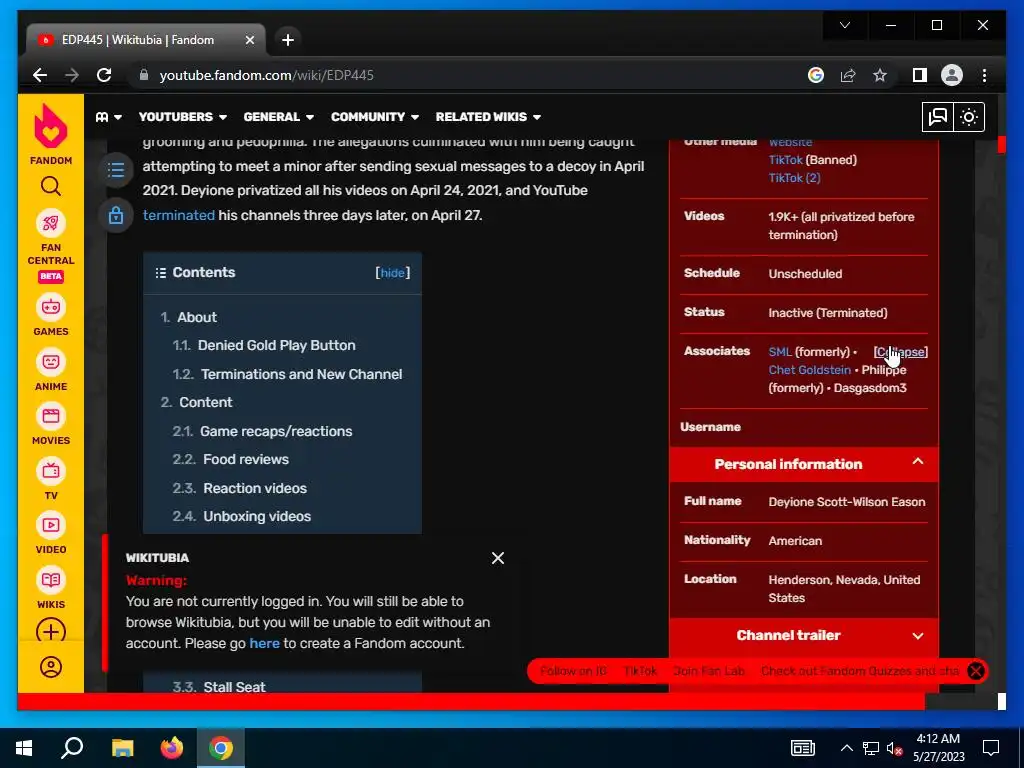Image resolution: width=1024 pixels, height=768 pixels.
Task: Open the TikTok (Banned) link
Action: (x=786, y=159)
